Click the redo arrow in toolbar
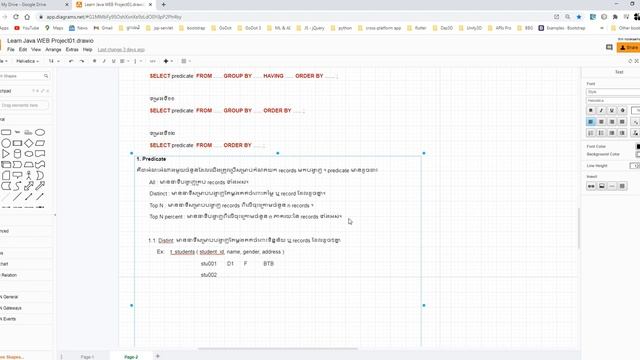 coord(82,61)
